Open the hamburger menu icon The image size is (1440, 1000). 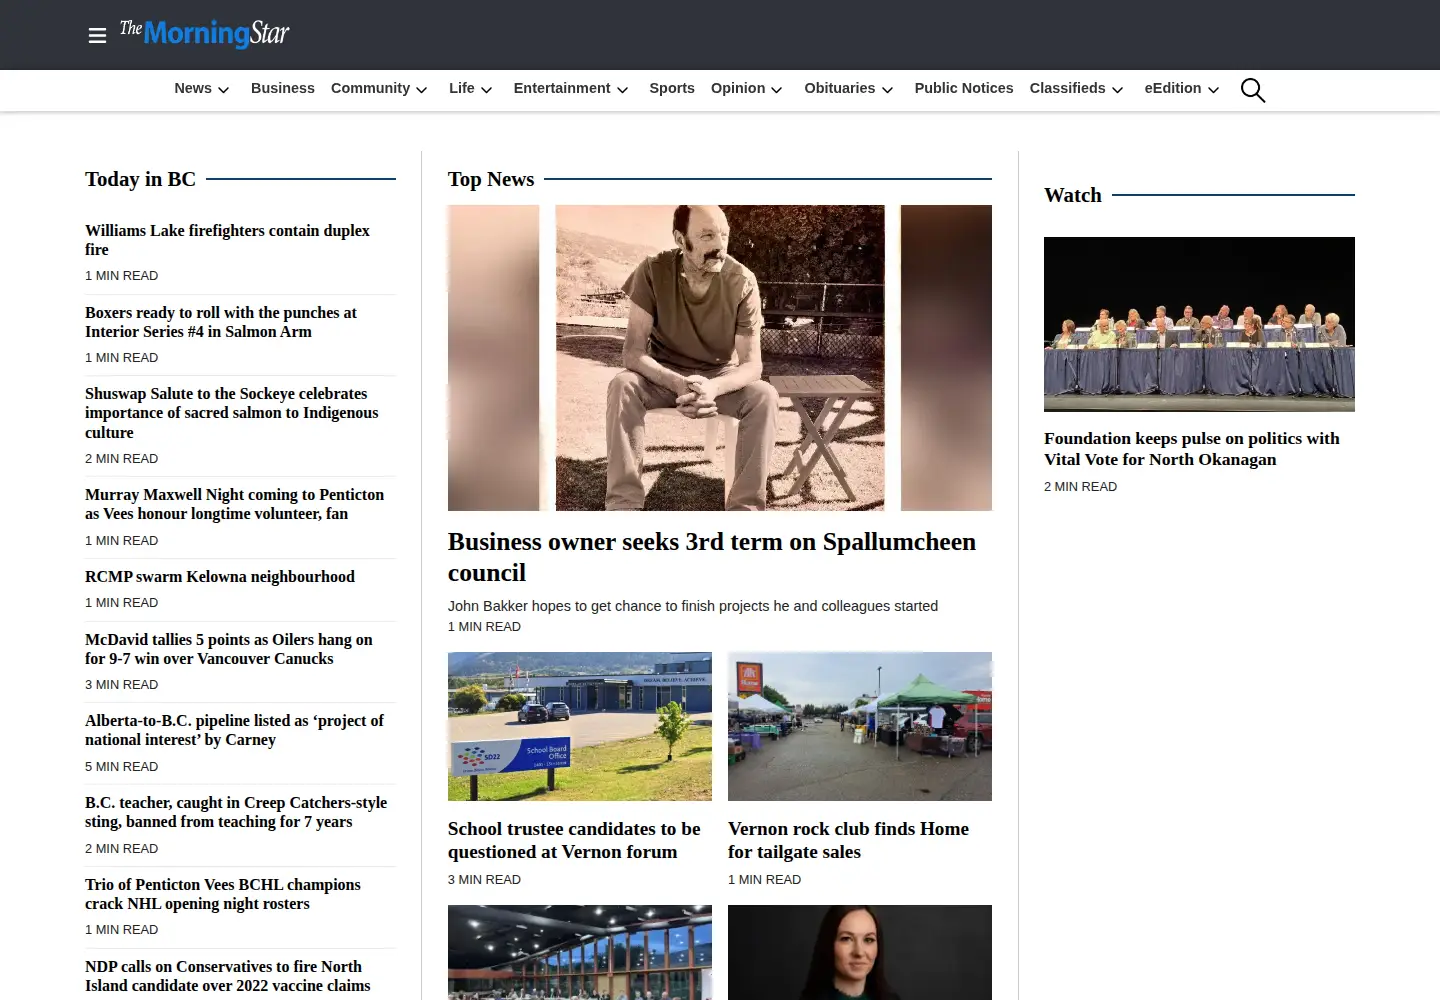coord(97,36)
